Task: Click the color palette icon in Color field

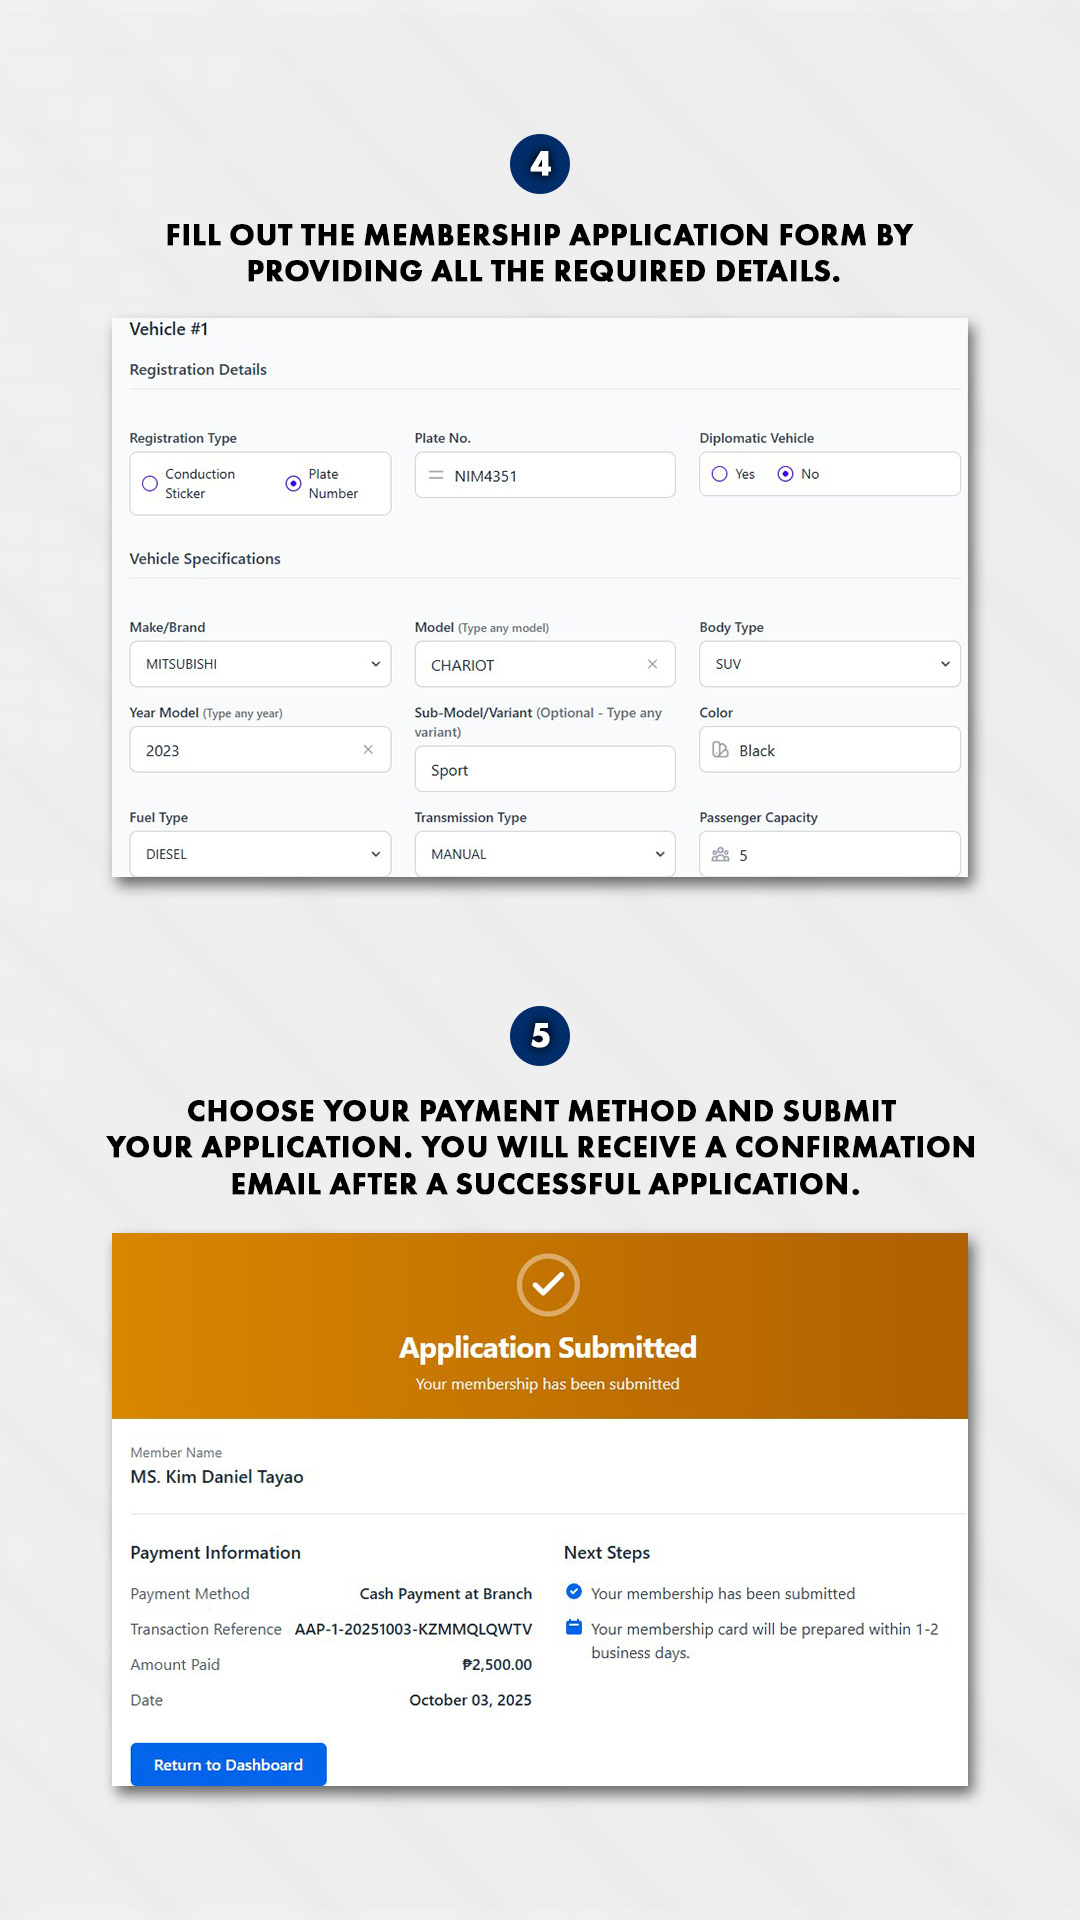Action: pyautogui.click(x=720, y=750)
